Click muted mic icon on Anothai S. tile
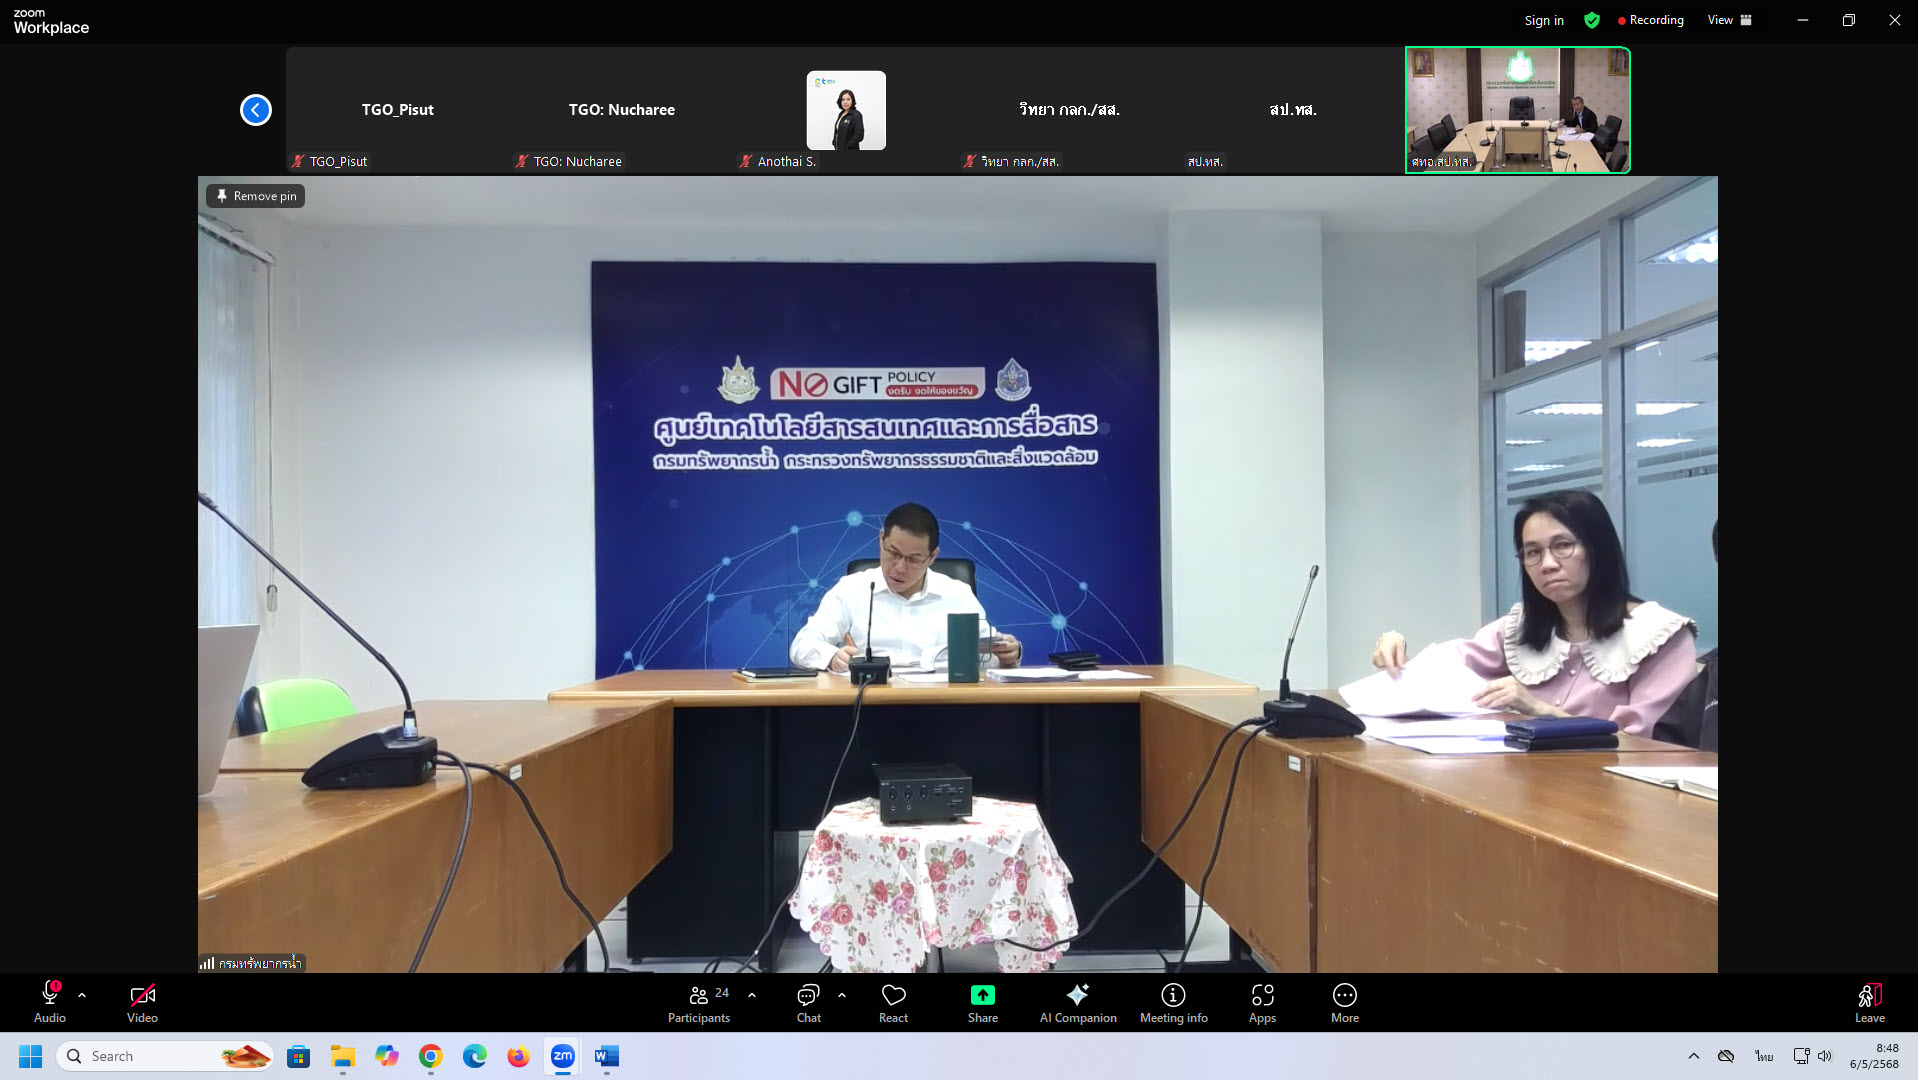This screenshot has width=1918, height=1080. tap(746, 161)
